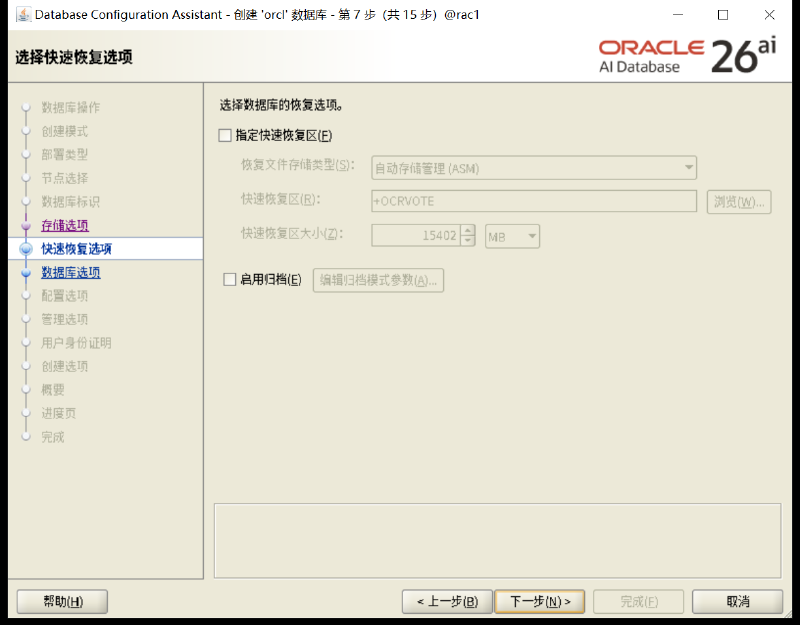This screenshot has width=800, height=625.
Task: Tick the 启用归档 checkbox
Action: coord(230,280)
